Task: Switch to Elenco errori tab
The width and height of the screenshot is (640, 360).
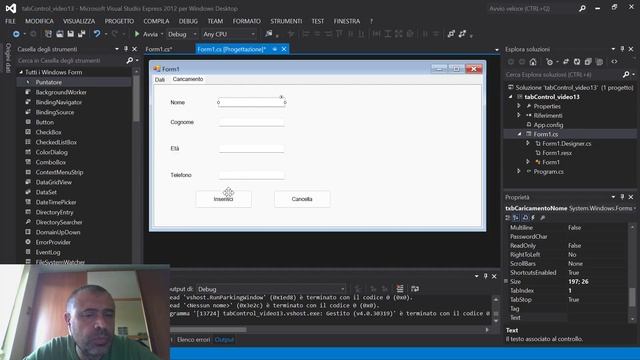Action: (193, 340)
